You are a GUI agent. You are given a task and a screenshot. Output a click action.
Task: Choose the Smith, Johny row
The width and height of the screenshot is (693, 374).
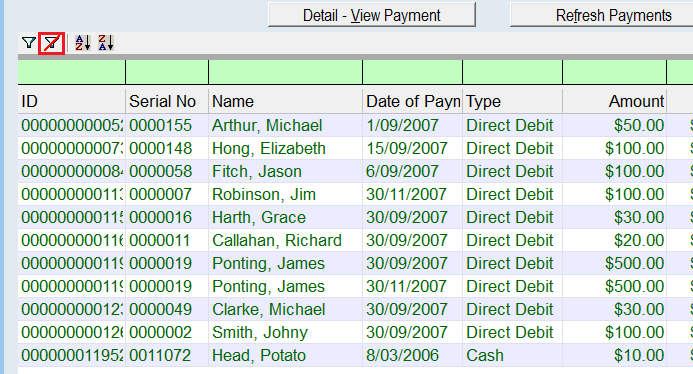tap(355, 332)
